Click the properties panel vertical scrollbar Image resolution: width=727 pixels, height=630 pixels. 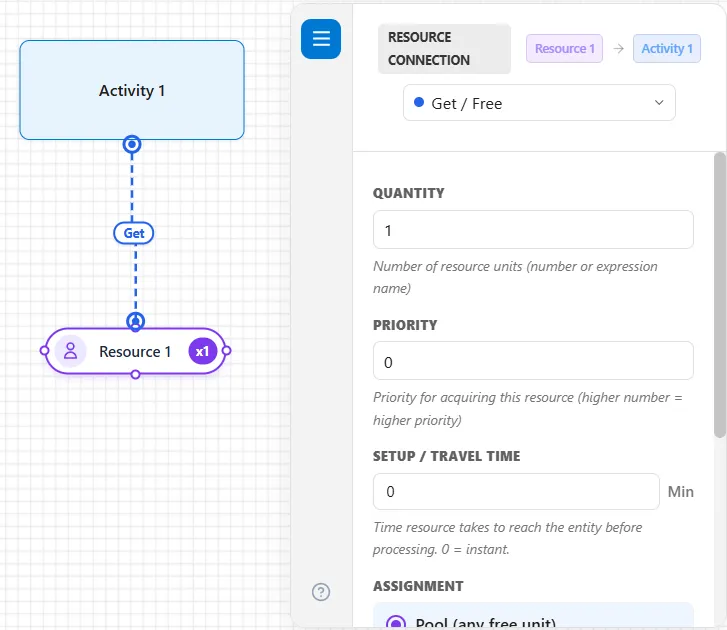coord(720,295)
